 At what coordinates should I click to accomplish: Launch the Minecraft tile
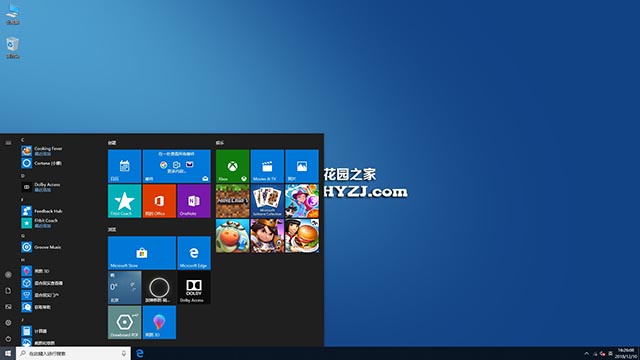232,201
